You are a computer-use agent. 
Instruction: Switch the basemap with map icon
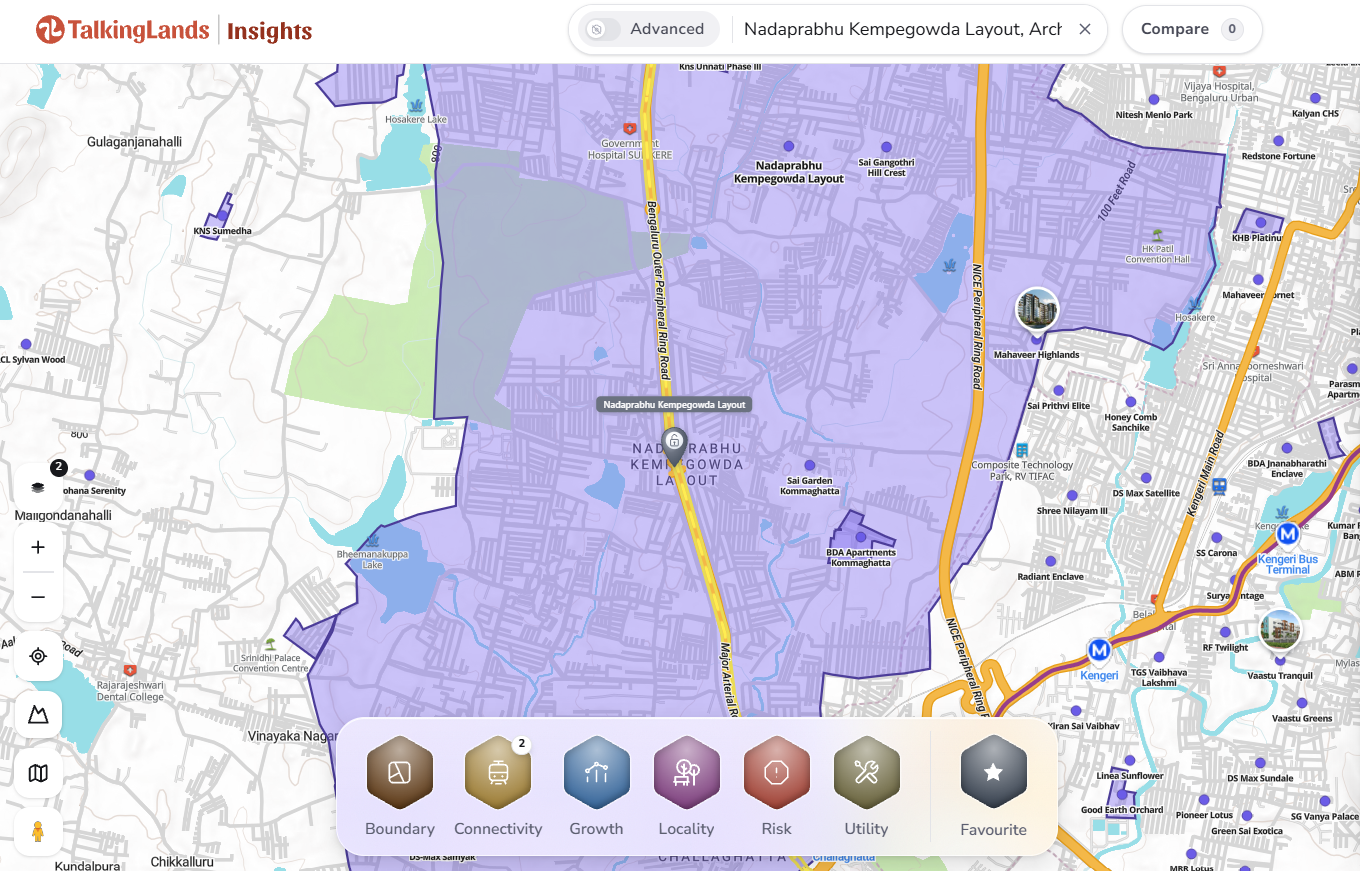click(38, 774)
